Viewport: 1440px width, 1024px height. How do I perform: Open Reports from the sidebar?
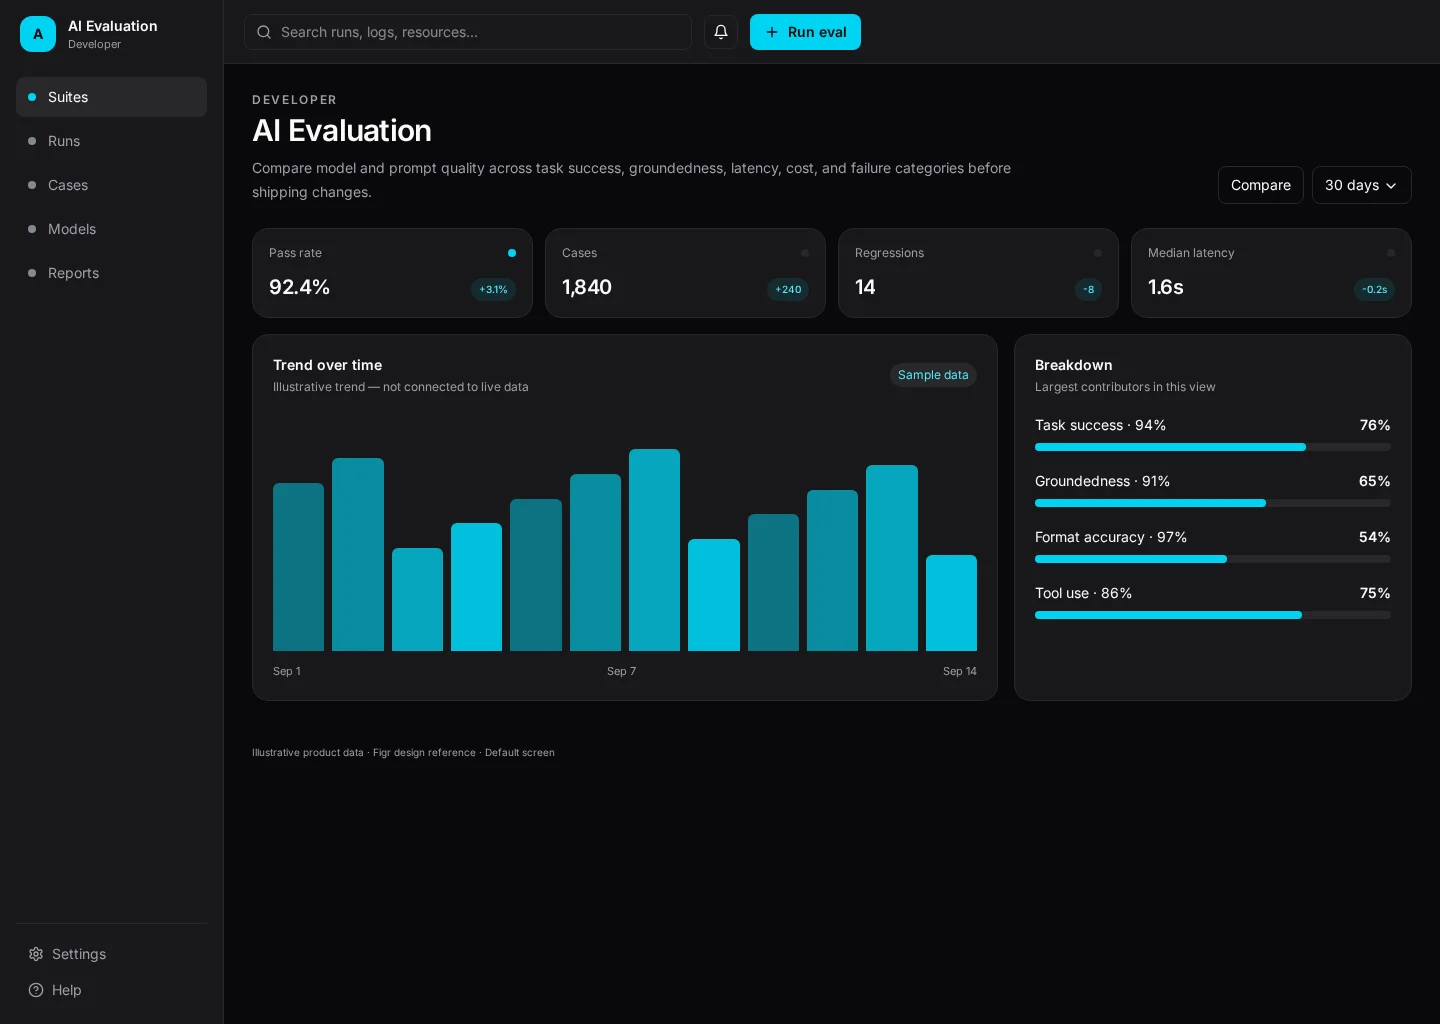[111, 273]
